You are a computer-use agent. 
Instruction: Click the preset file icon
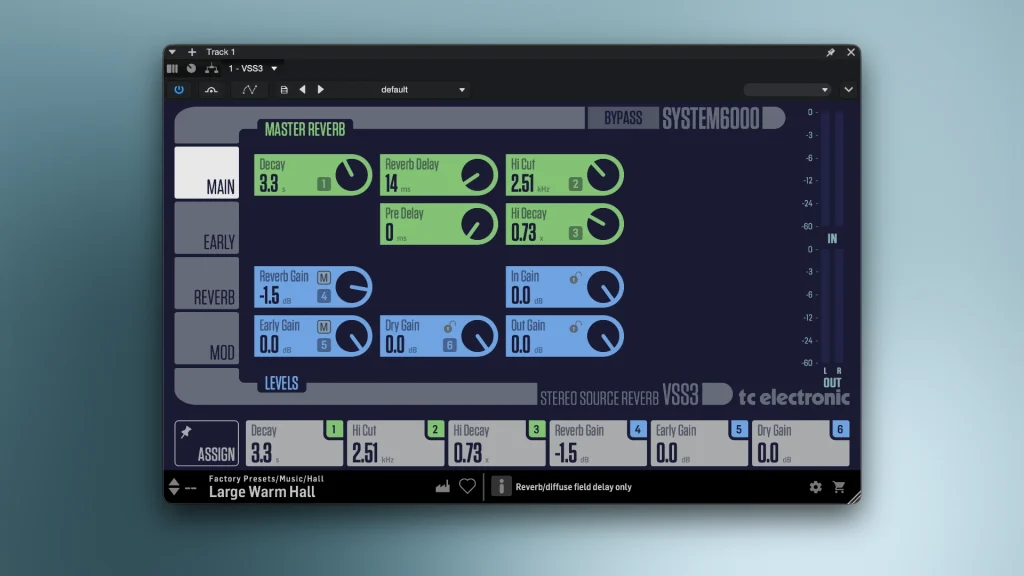click(x=284, y=89)
